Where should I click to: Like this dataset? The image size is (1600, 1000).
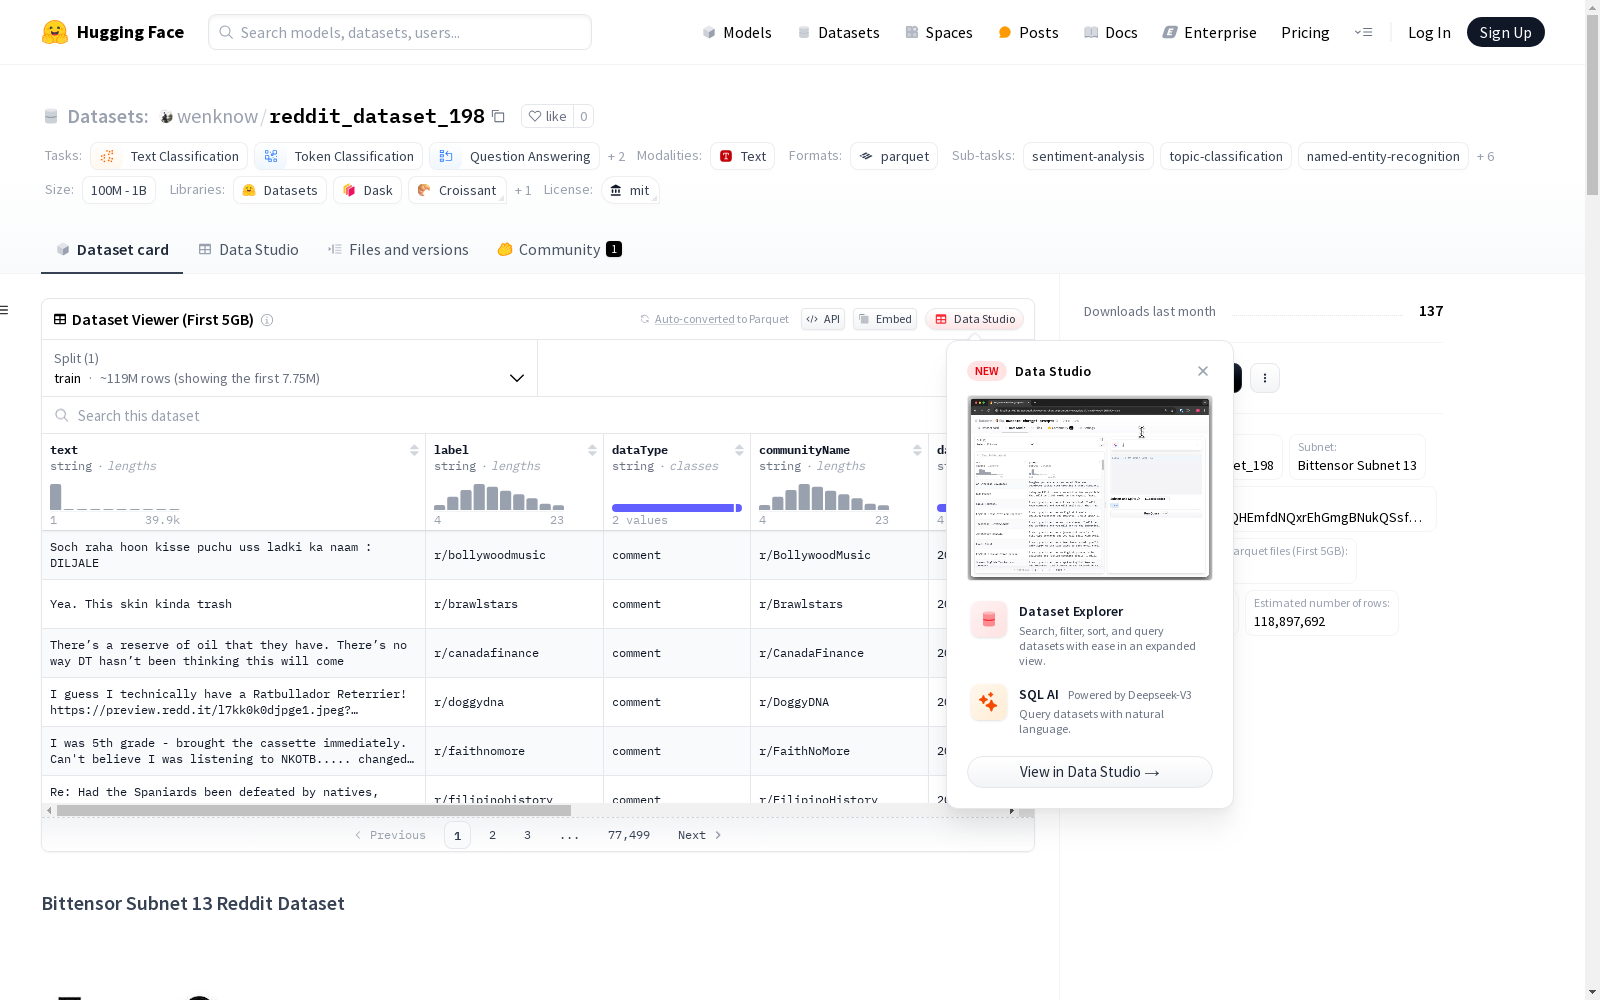coord(547,116)
